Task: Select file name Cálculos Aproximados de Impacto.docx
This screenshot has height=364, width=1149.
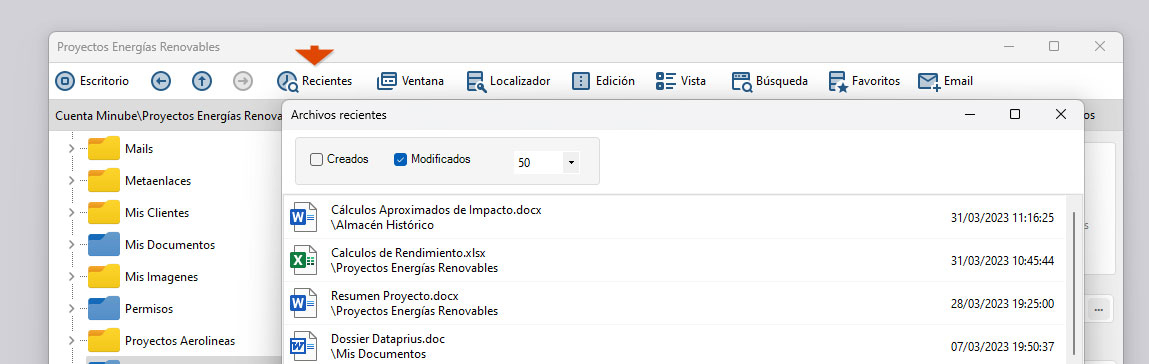Action: tap(436, 210)
